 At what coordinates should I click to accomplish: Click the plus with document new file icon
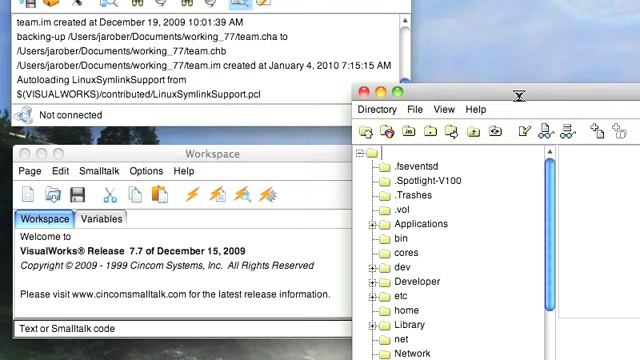(597, 131)
